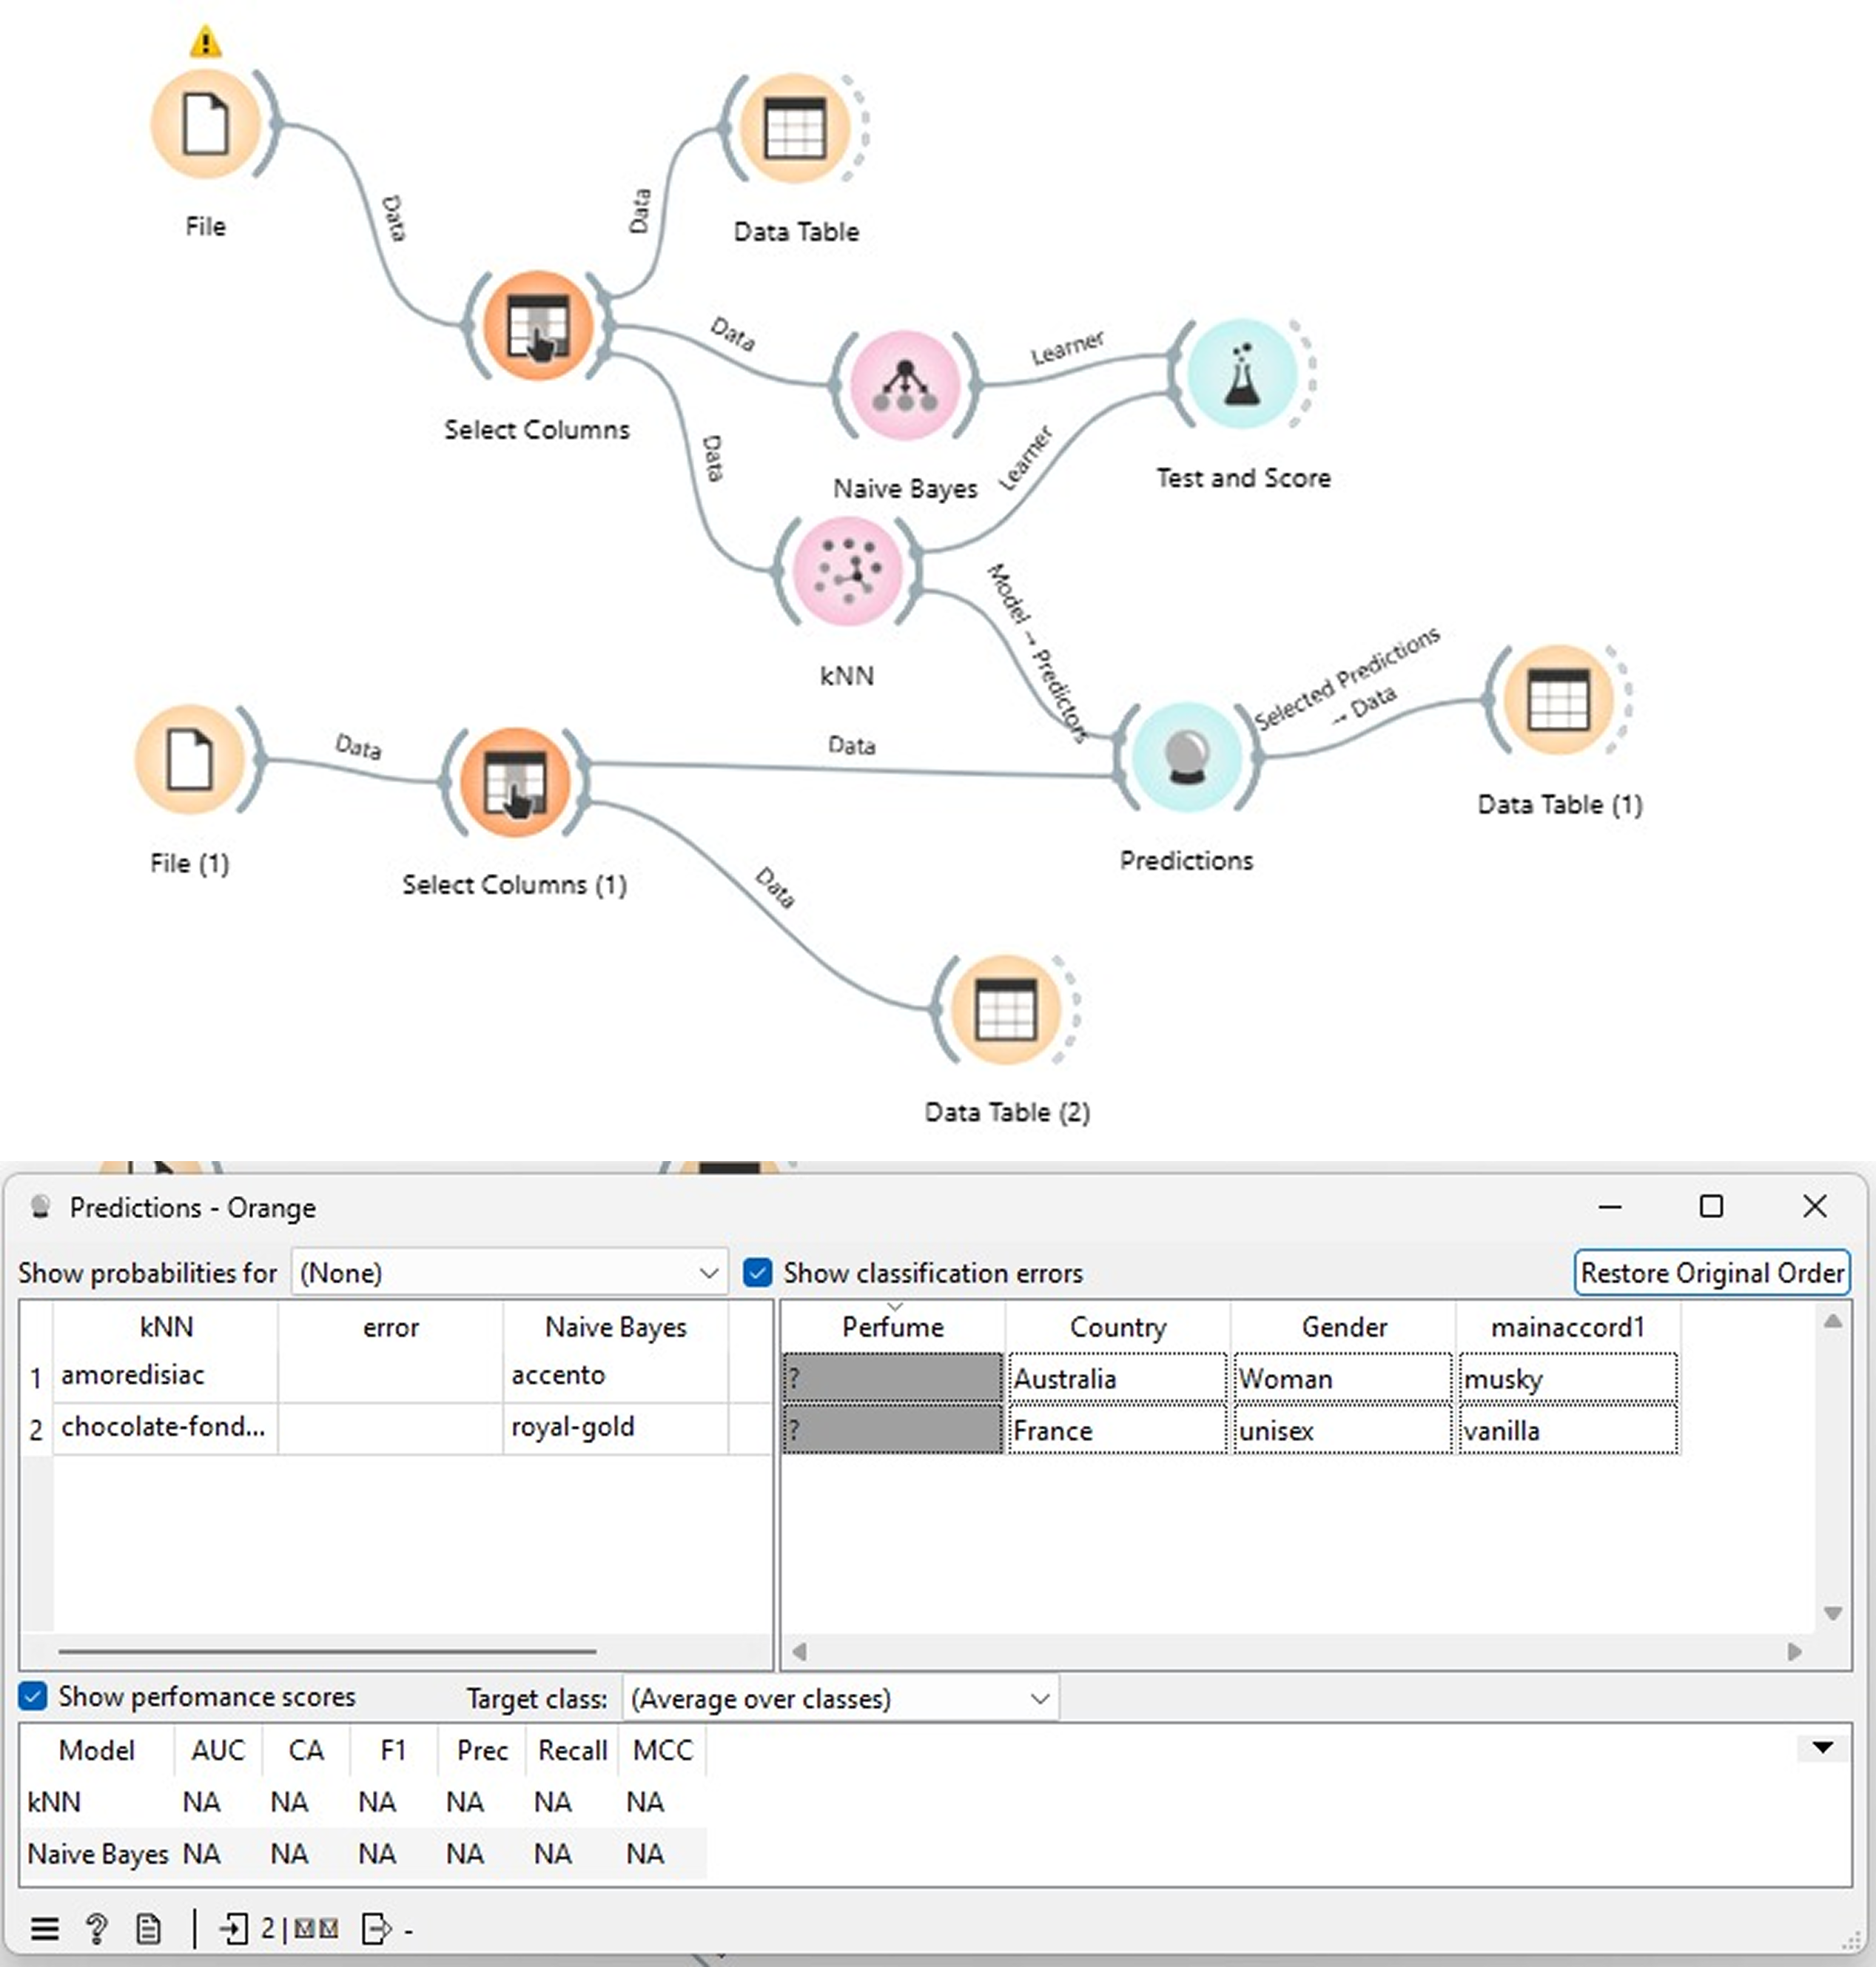Click the data table scroll-up arrow
The image size is (1876, 1967).
[x=1832, y=1321]
